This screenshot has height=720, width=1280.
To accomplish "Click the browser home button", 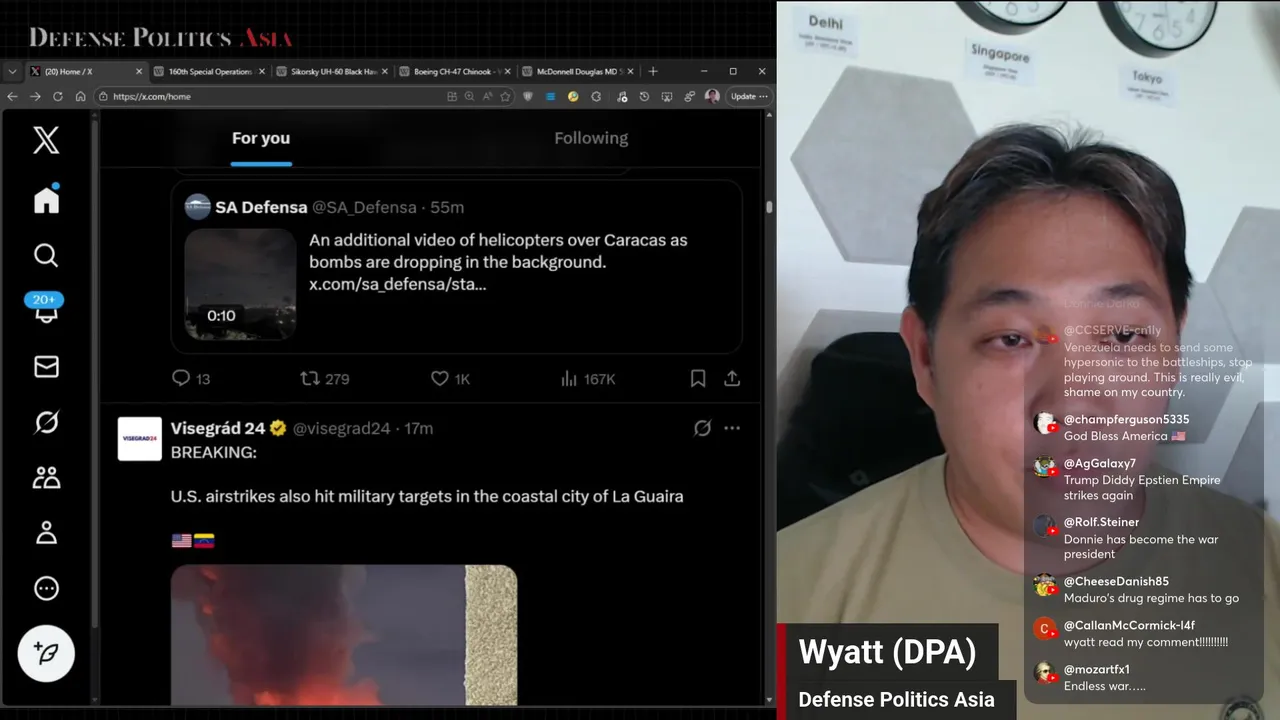I will (80, 96).
